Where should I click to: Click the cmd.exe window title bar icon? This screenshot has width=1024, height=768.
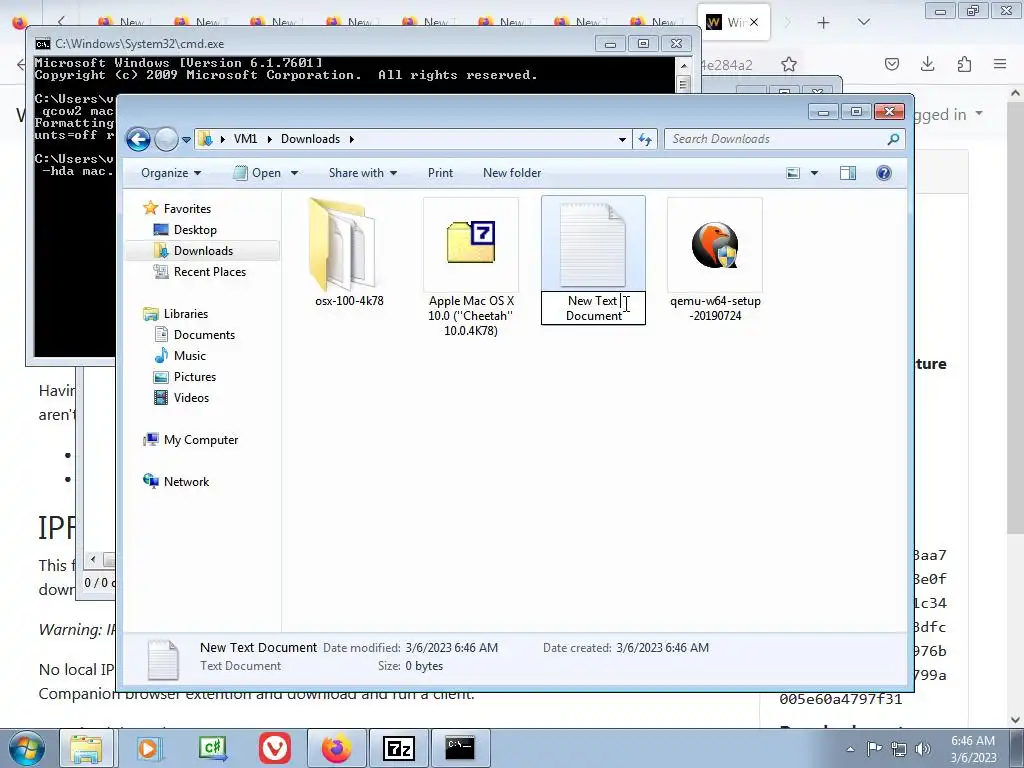pos(42,44)
